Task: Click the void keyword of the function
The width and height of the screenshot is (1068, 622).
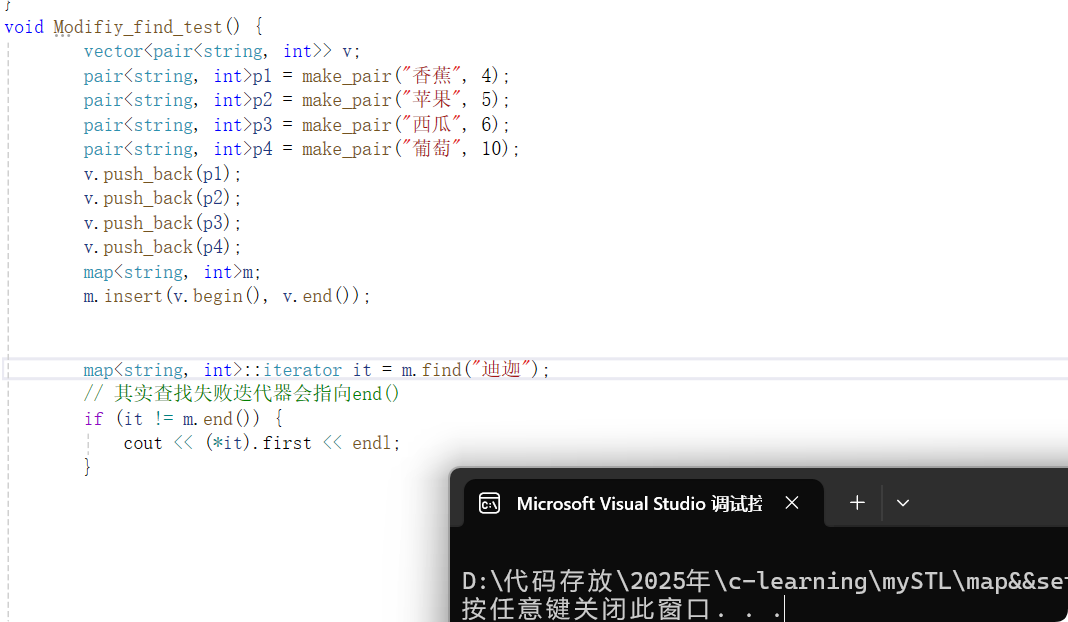Action: coord(24,27)
